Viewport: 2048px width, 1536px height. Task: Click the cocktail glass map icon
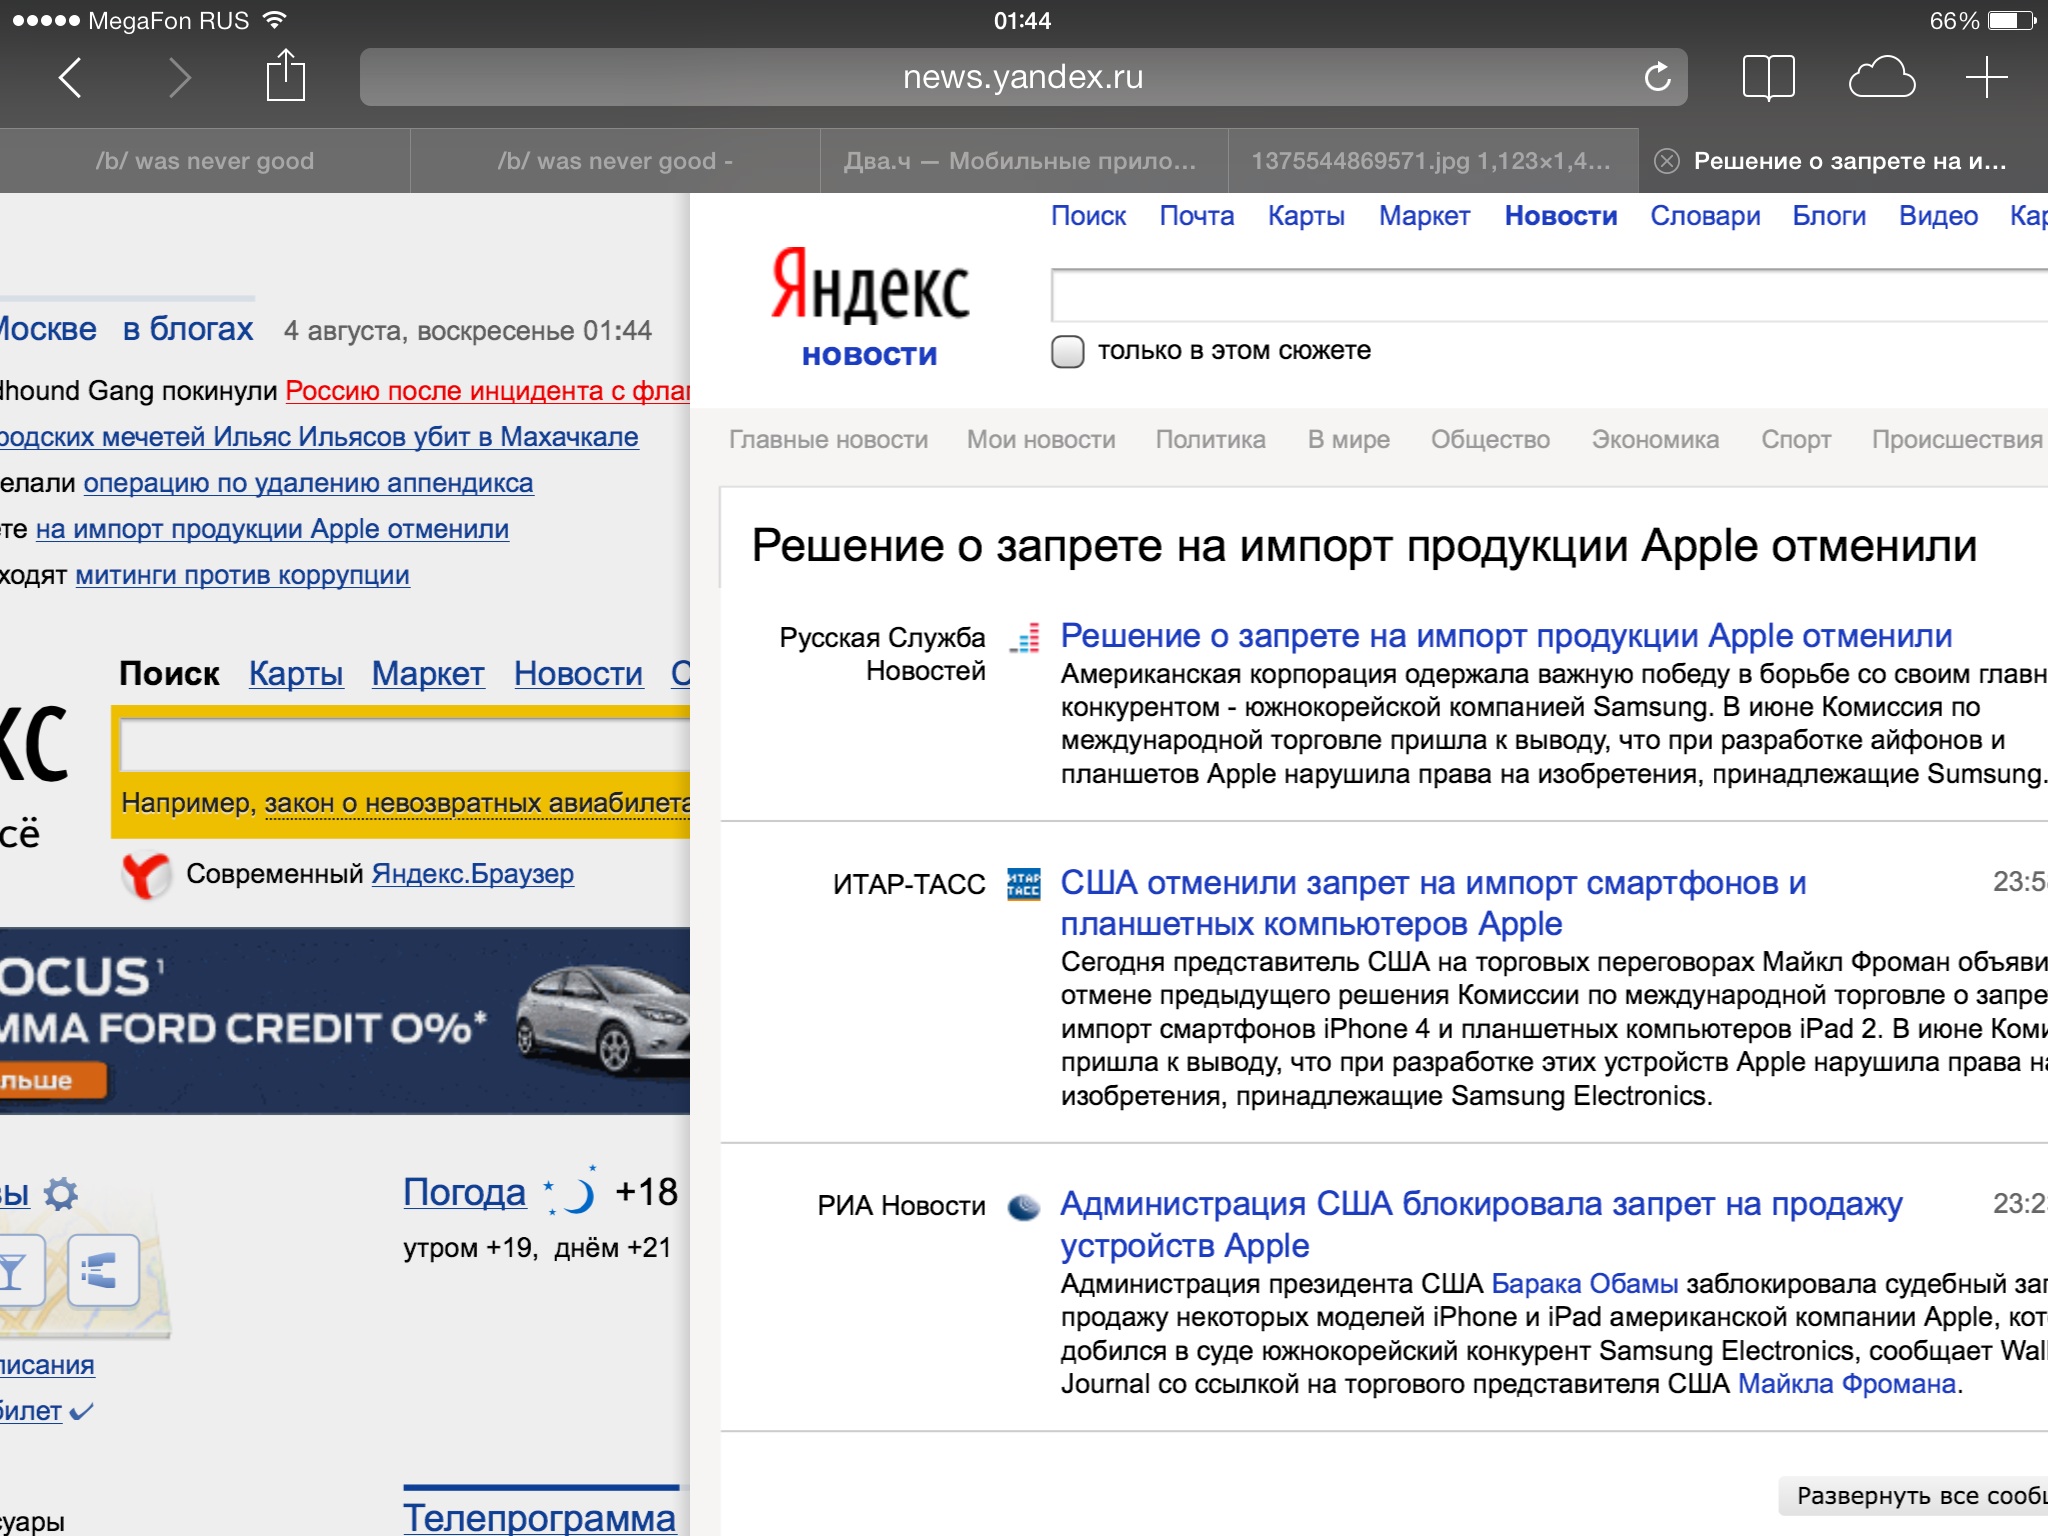pyautogui.click(x=16, y=1271)
